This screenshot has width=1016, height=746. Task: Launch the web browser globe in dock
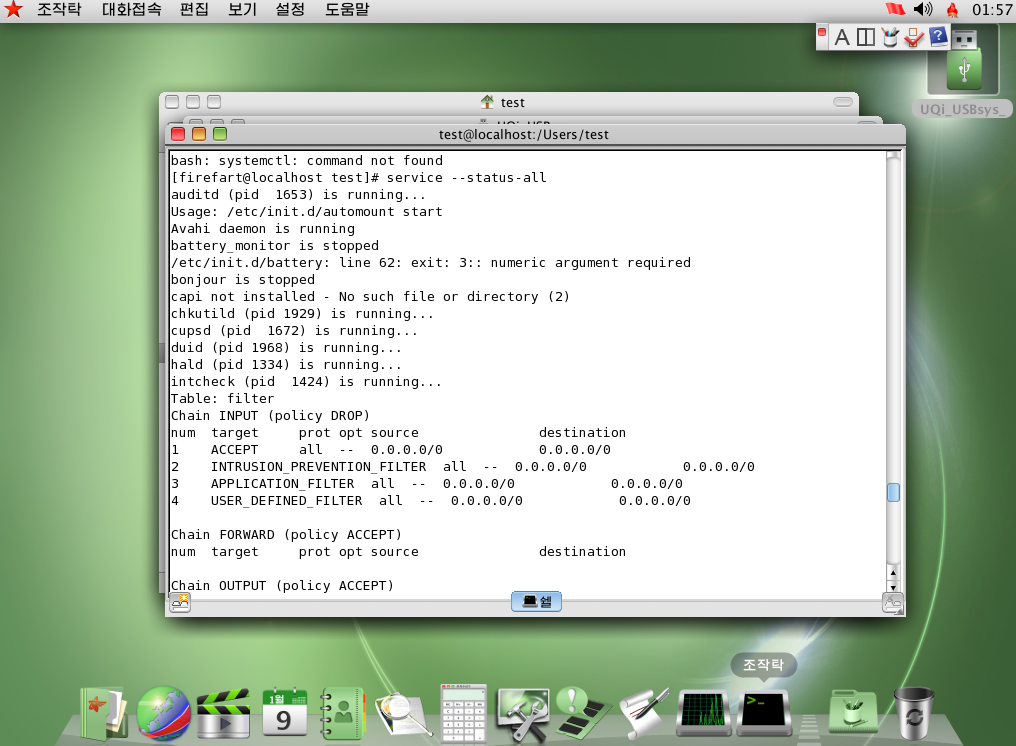point(163,713)
